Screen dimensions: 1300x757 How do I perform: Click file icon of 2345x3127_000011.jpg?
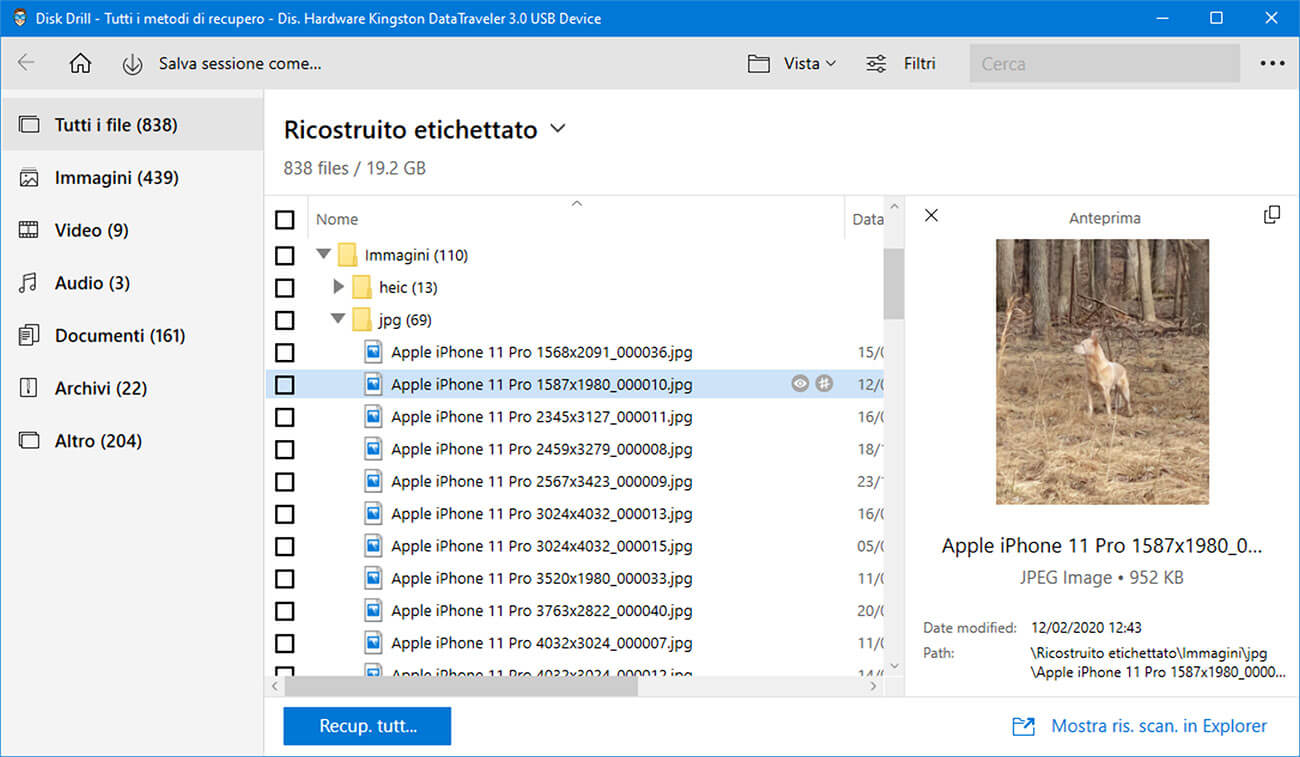pyautogui.click(x=374, y=416)
